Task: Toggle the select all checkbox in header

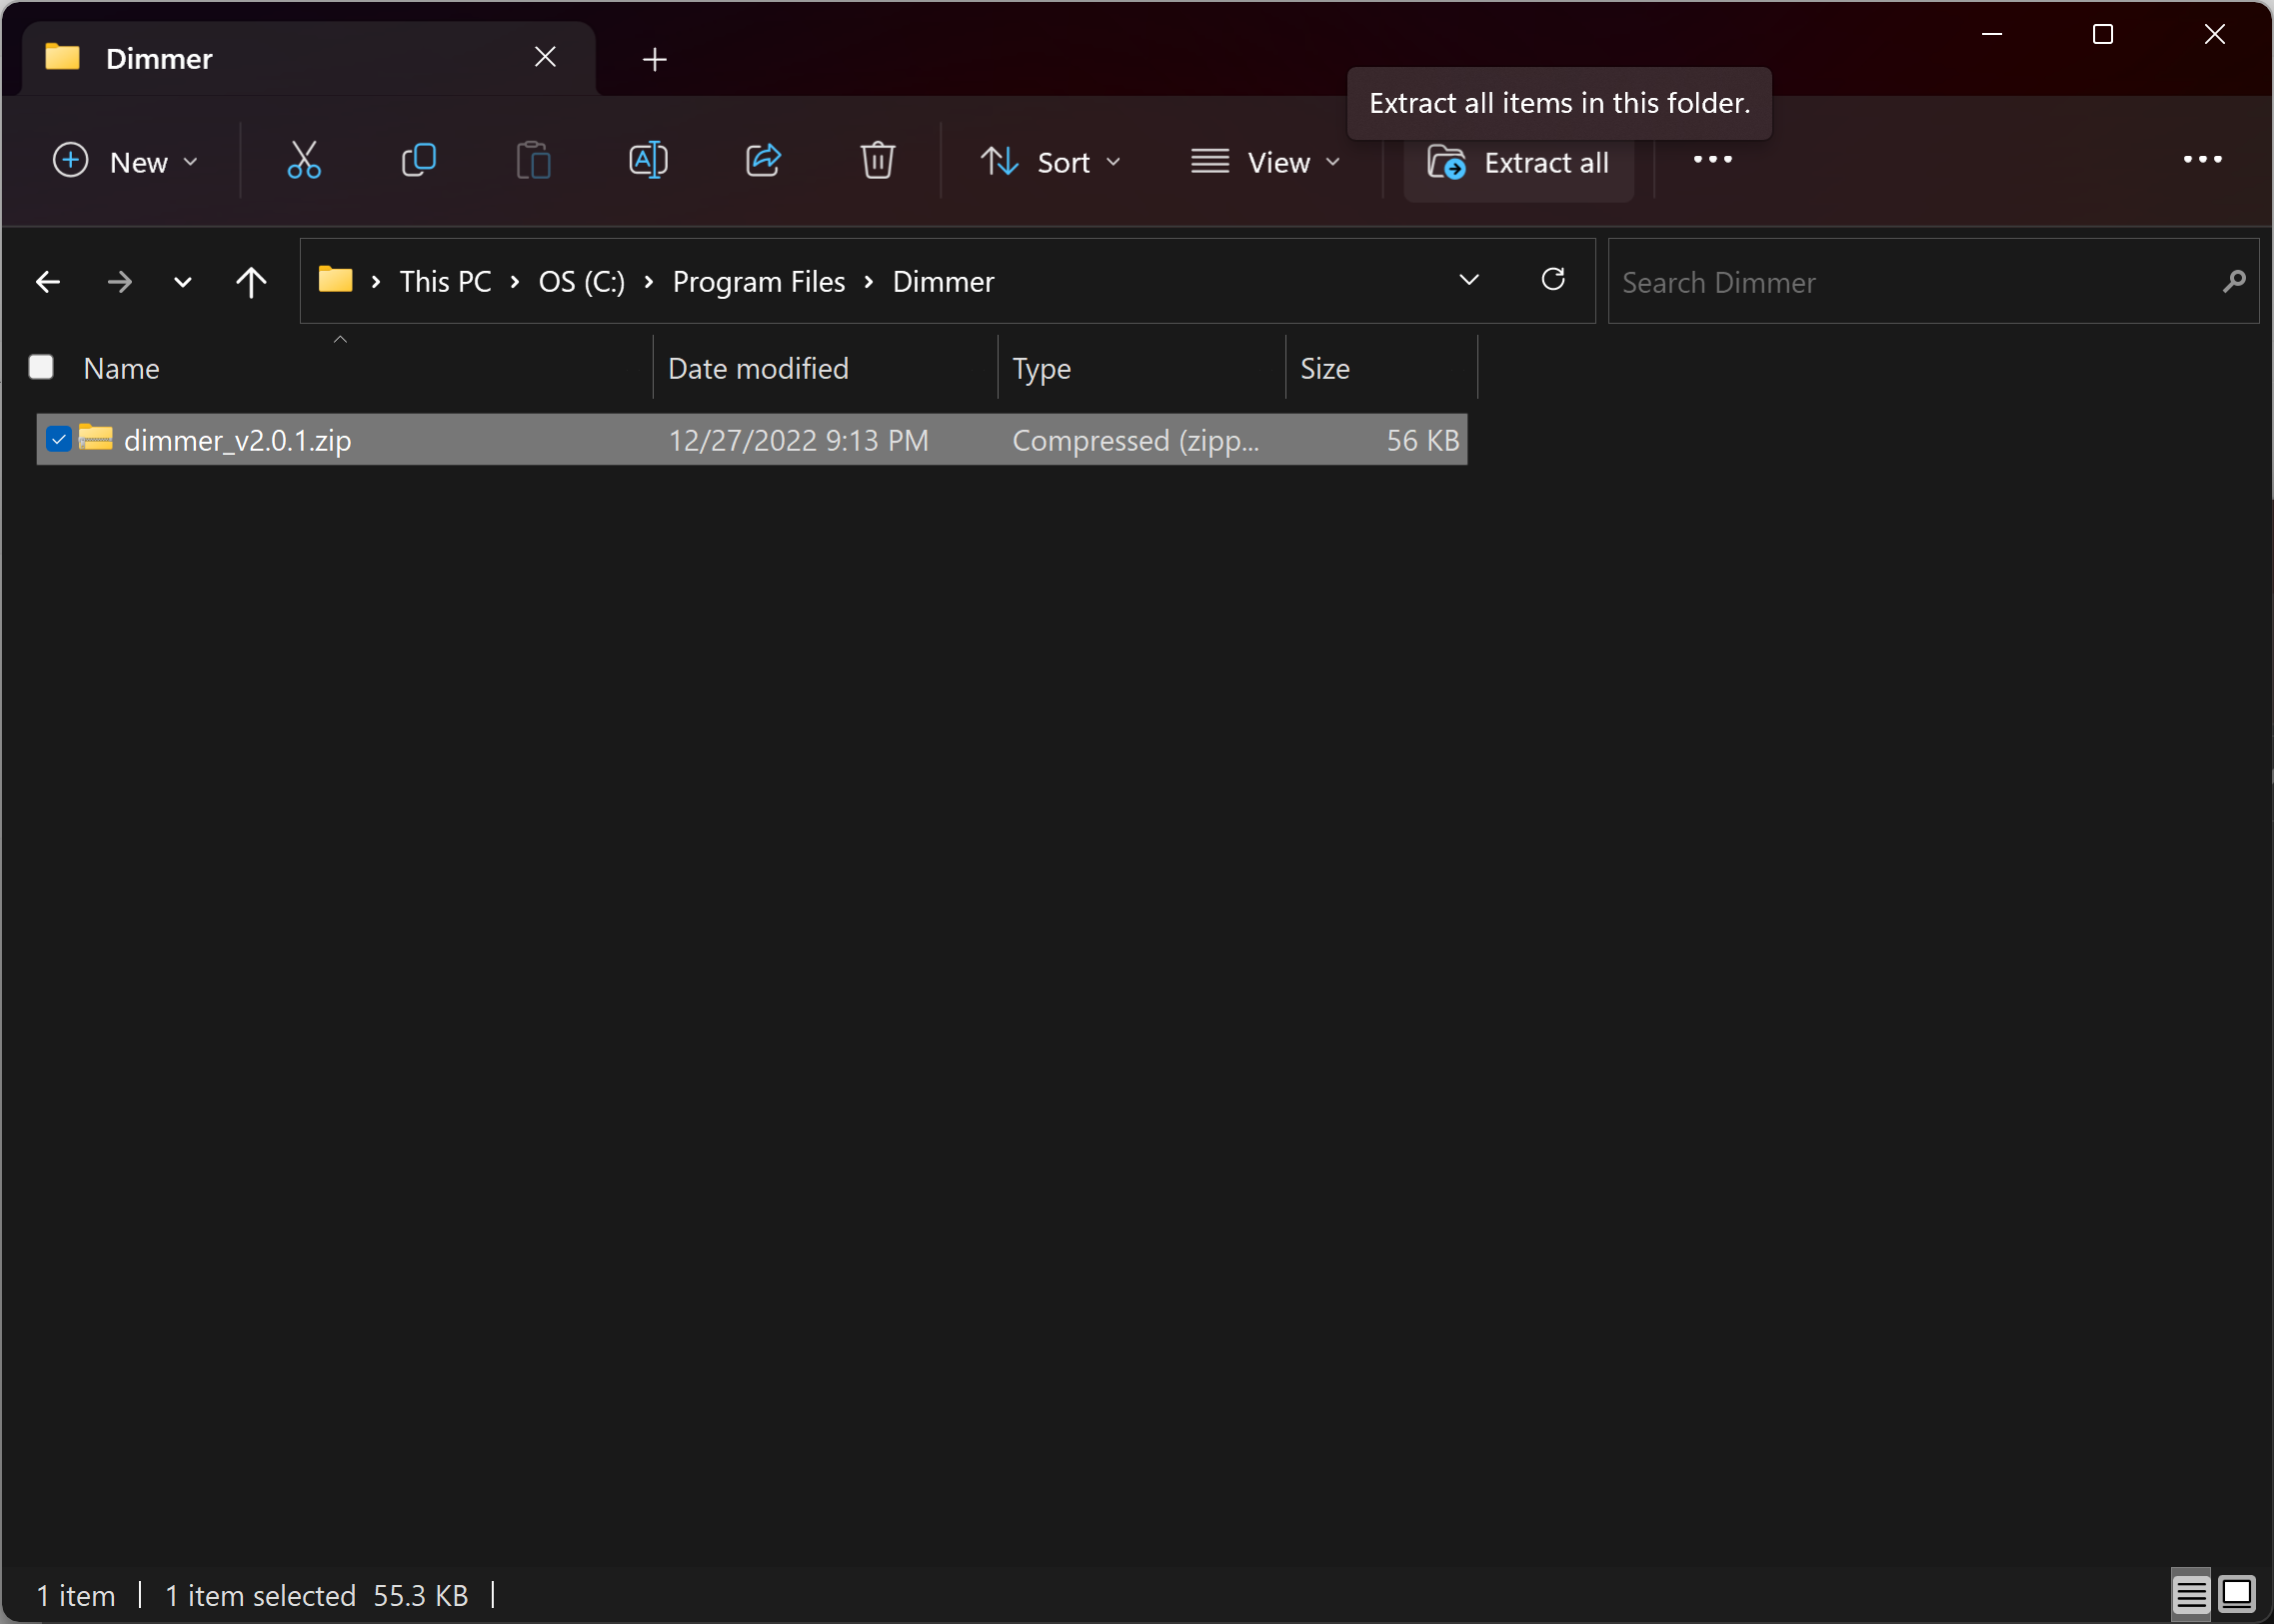Action: (x=40, y=368)
